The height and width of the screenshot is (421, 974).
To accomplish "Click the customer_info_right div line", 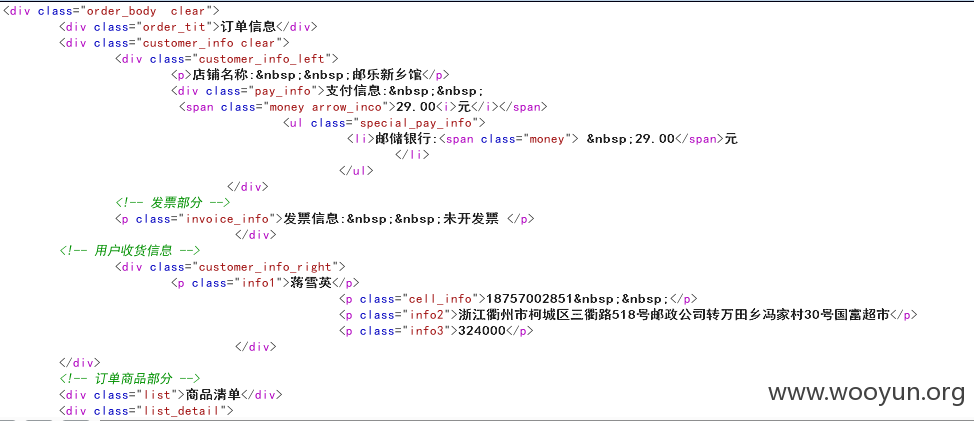I will pos(230,267).
